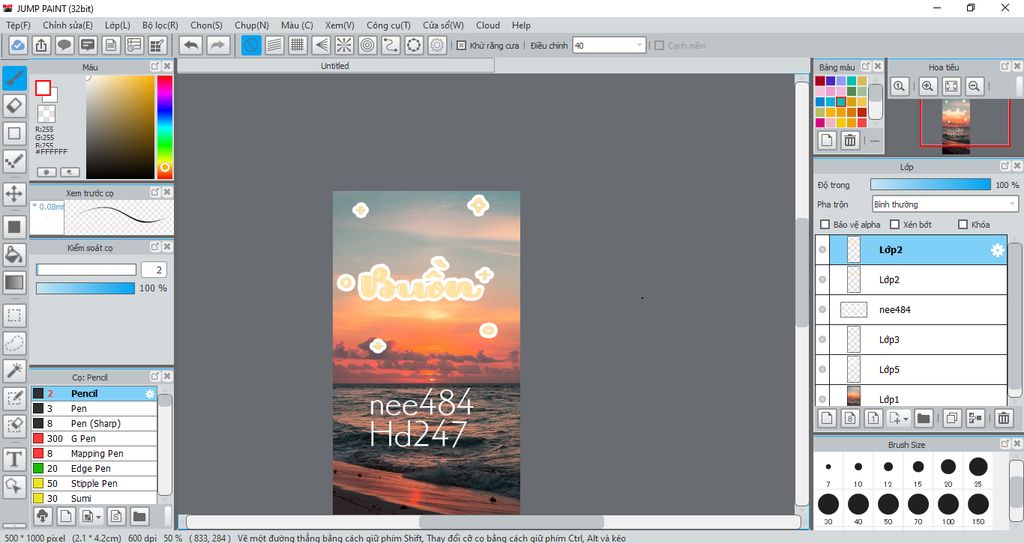Select Stipple Pen brush
1024x543 pixels.
point(94,484)
